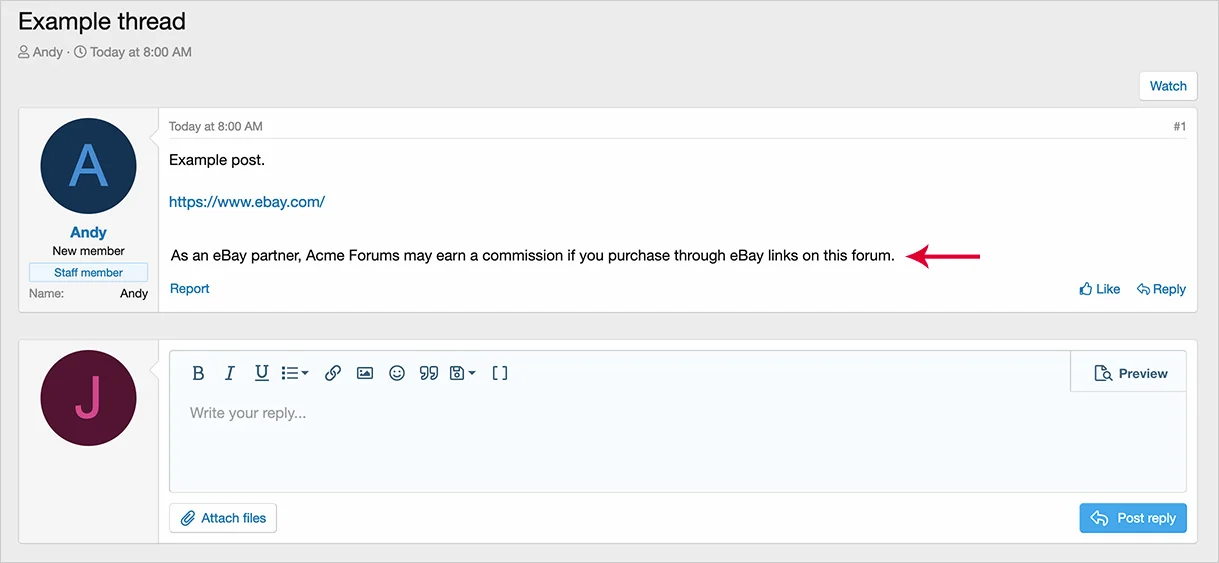Open the save draft dropdown
1219x563 pixels.
(462, 373)
